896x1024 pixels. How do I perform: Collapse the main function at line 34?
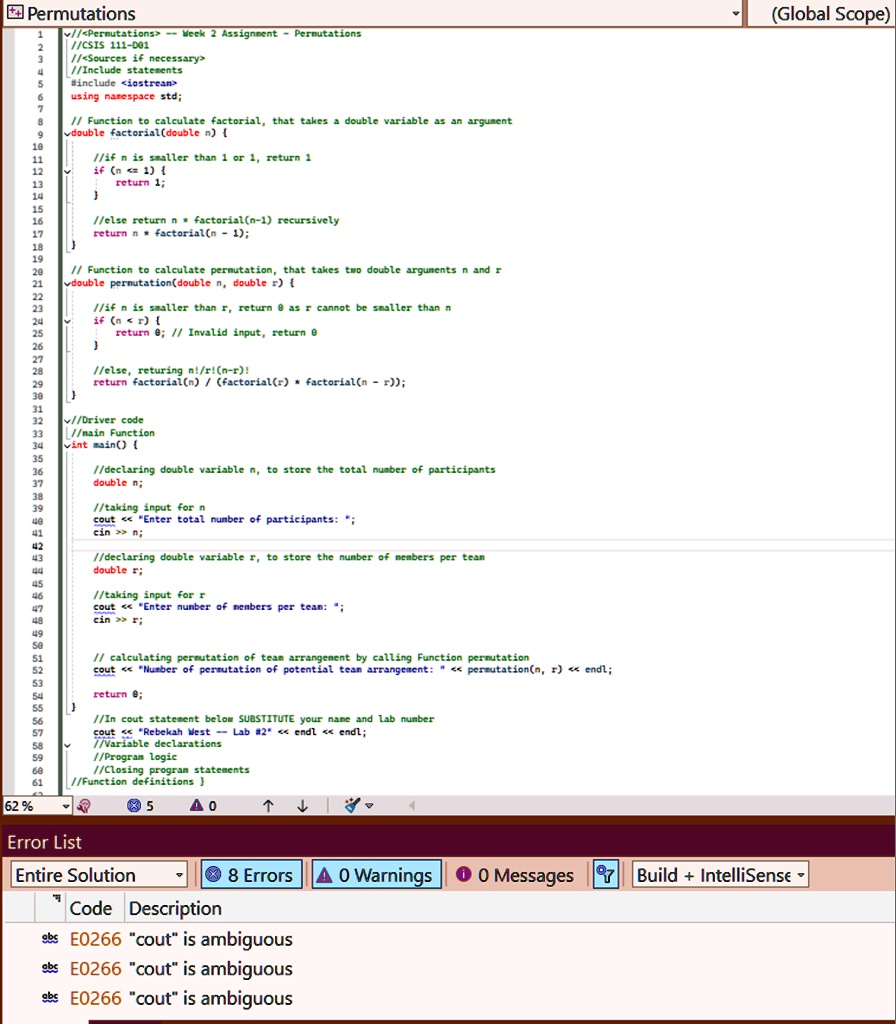67,446
